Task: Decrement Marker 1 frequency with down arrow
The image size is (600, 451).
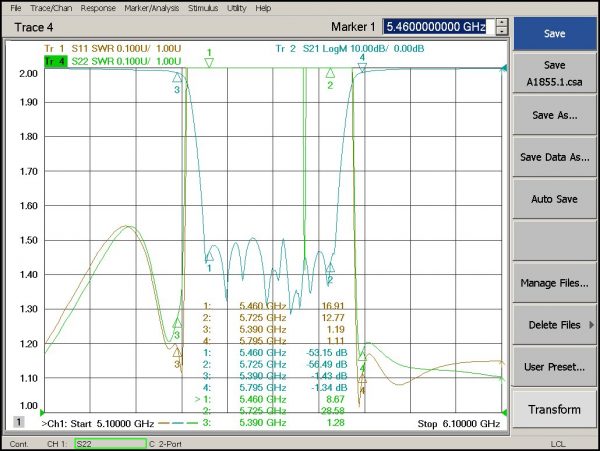Action: [x=502, y=31]
